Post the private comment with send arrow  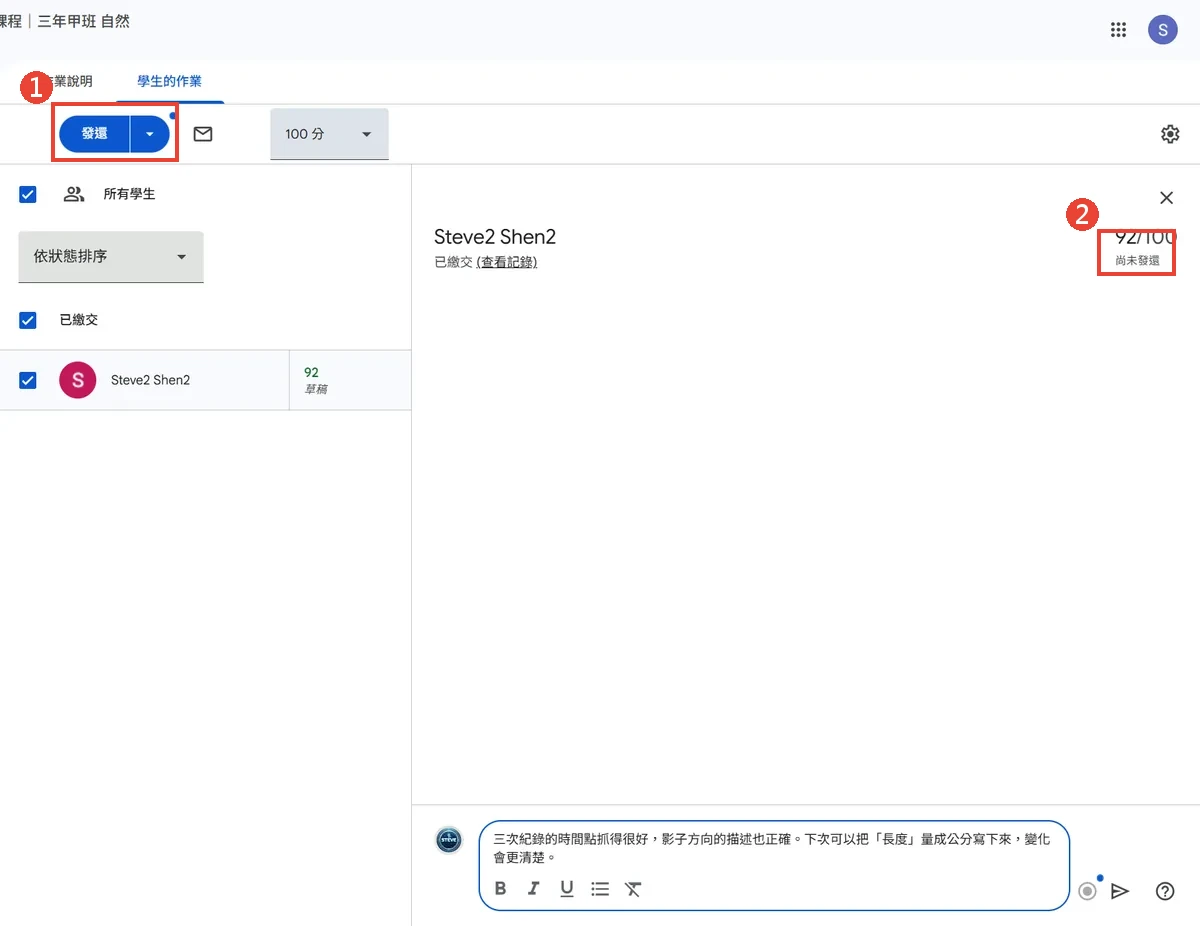pos(1121,891)
